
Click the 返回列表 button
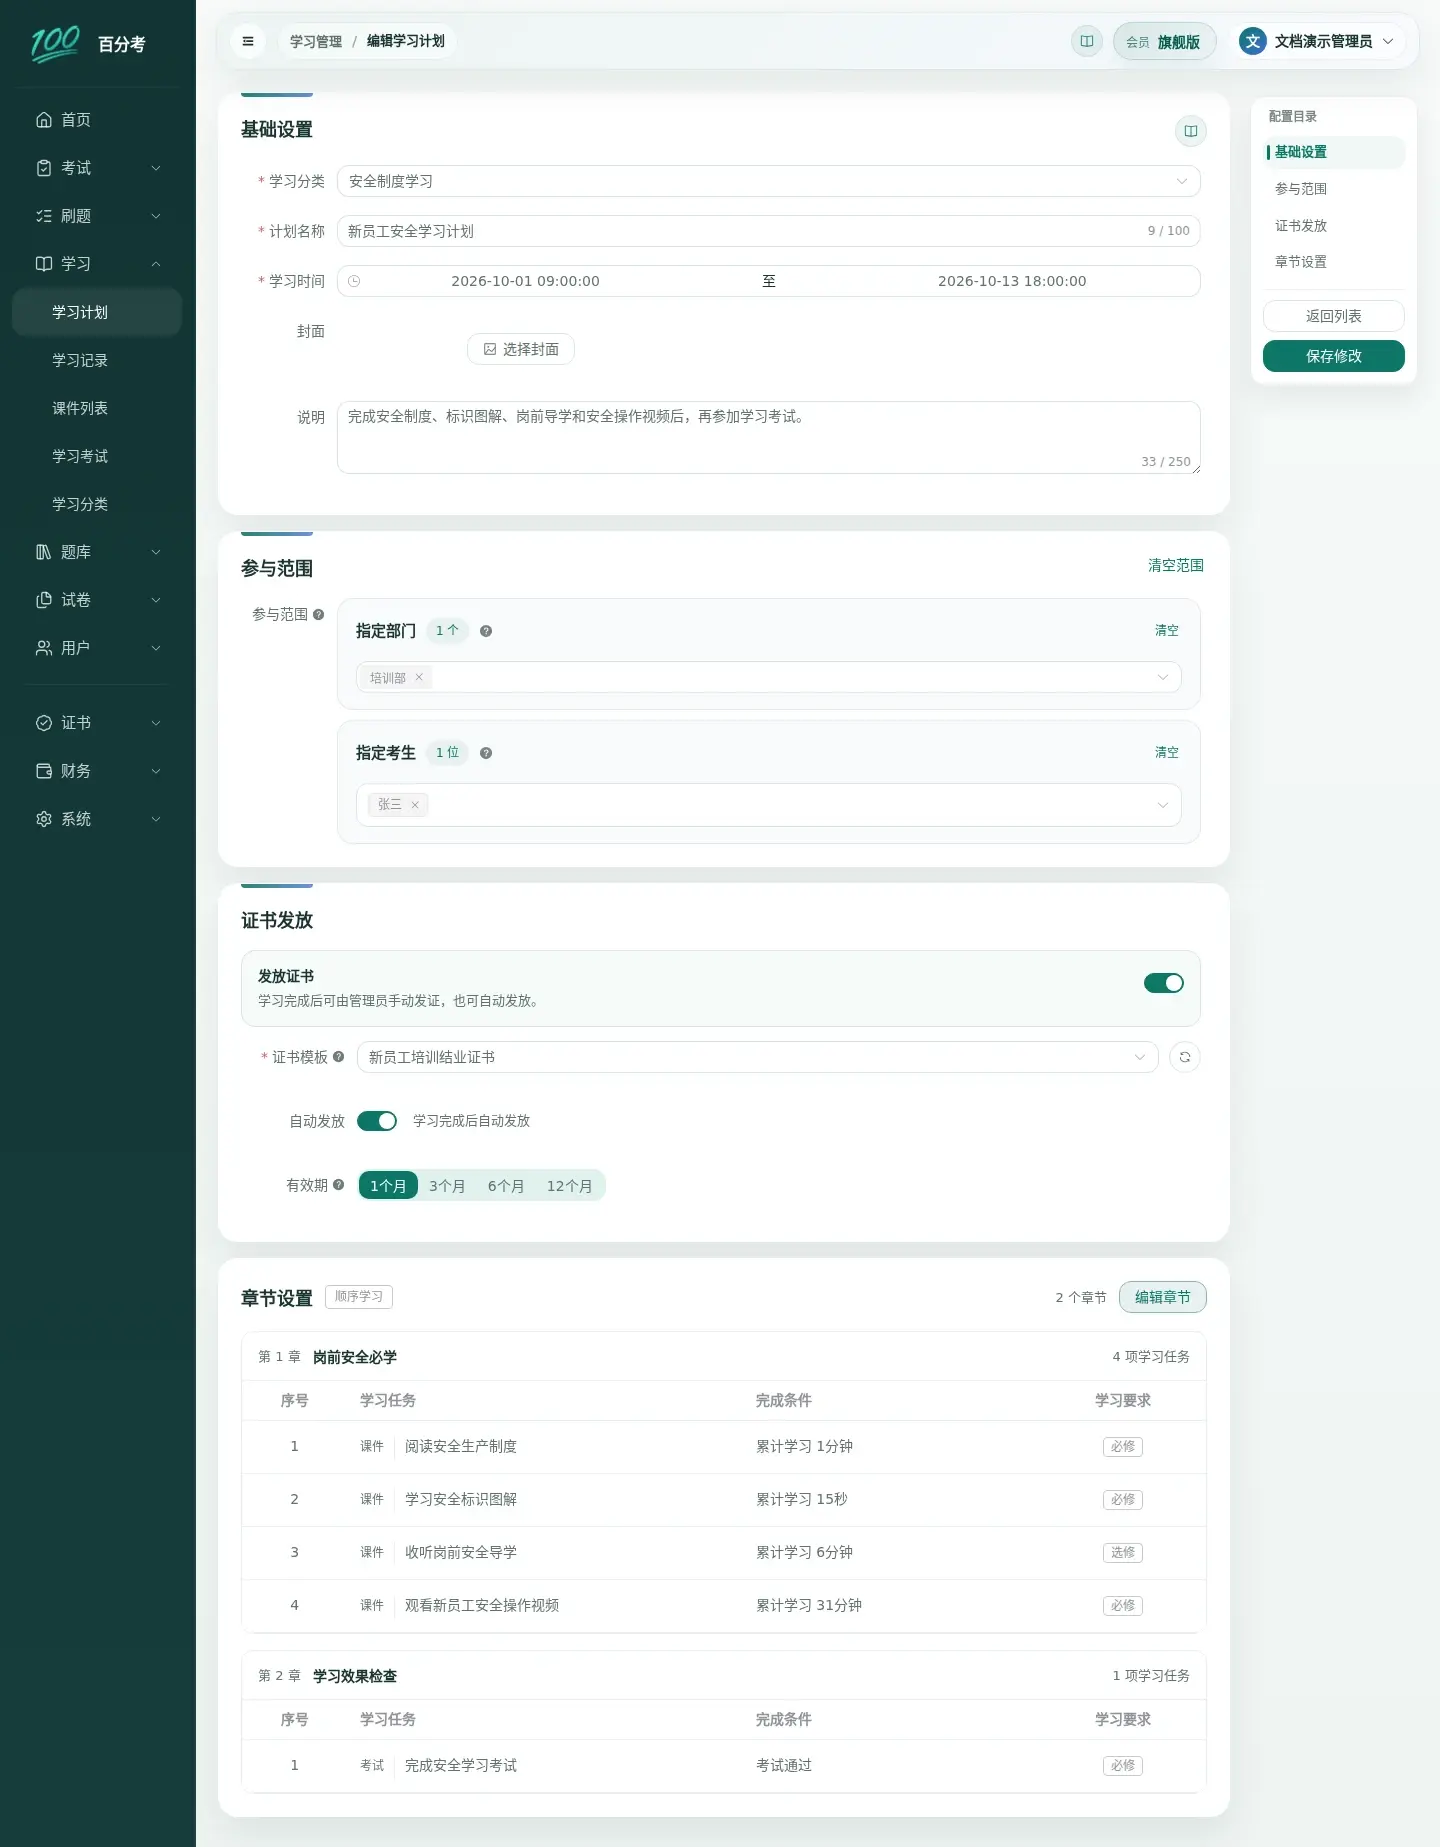[1333, 316]
